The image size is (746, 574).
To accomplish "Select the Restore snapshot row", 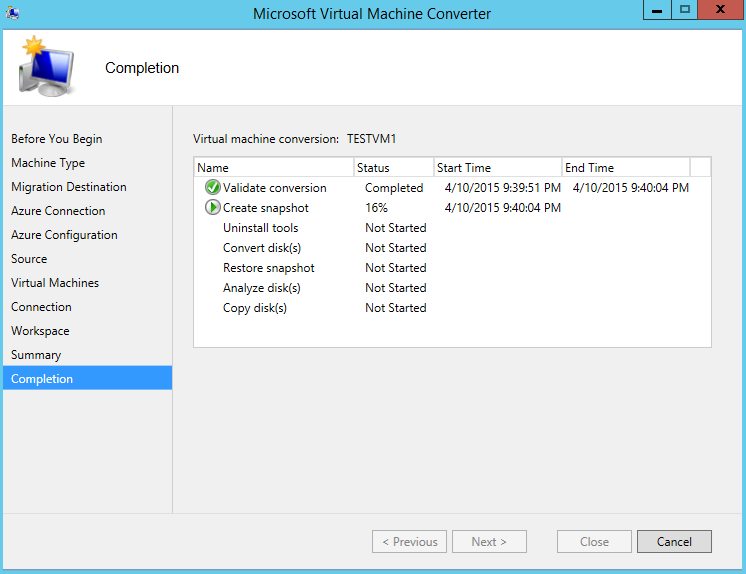I will coord(452,267).
